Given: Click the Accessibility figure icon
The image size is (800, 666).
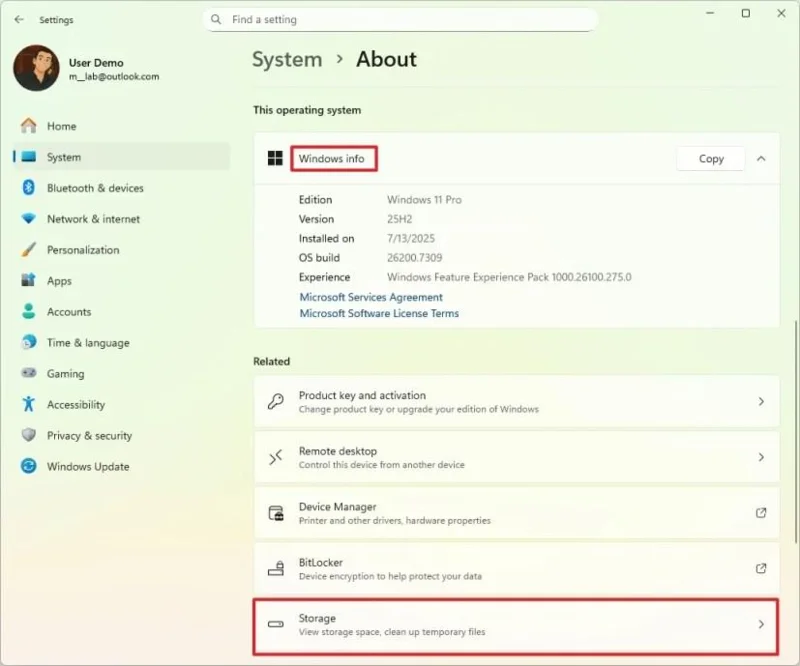Looking at the screenshot, I should point(29,404).
